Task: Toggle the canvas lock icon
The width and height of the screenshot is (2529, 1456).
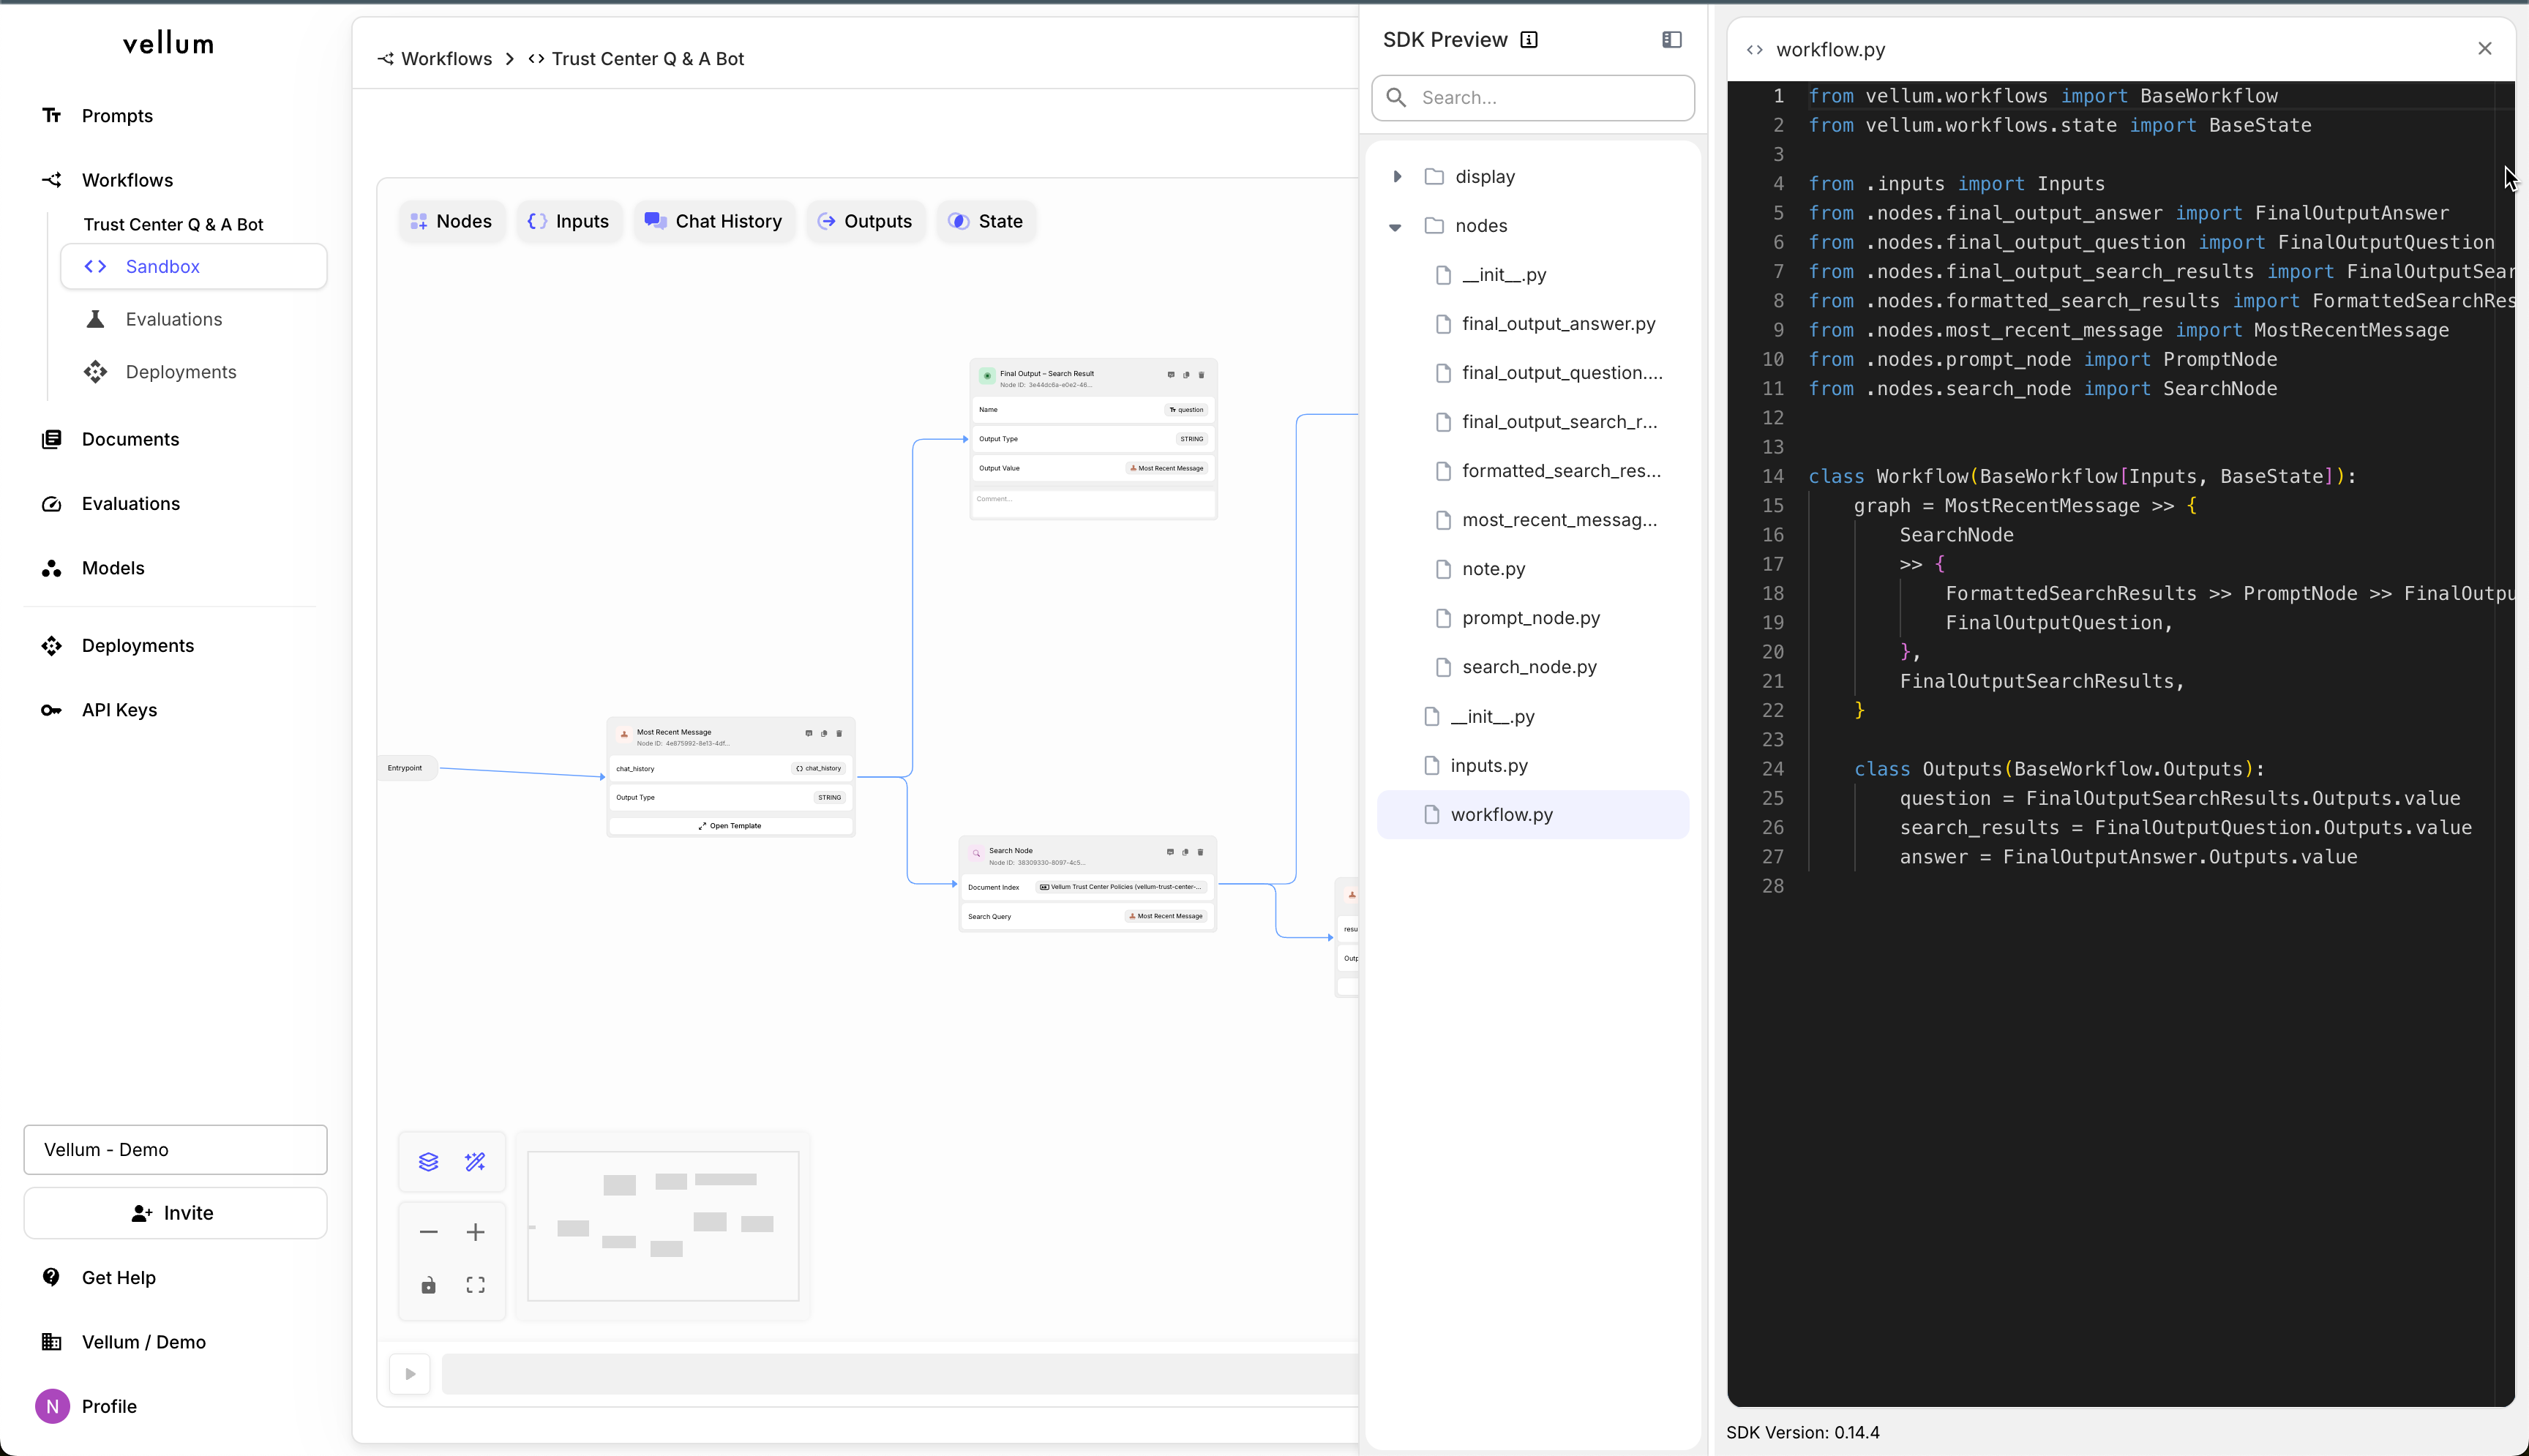Action: [428, 1285]
